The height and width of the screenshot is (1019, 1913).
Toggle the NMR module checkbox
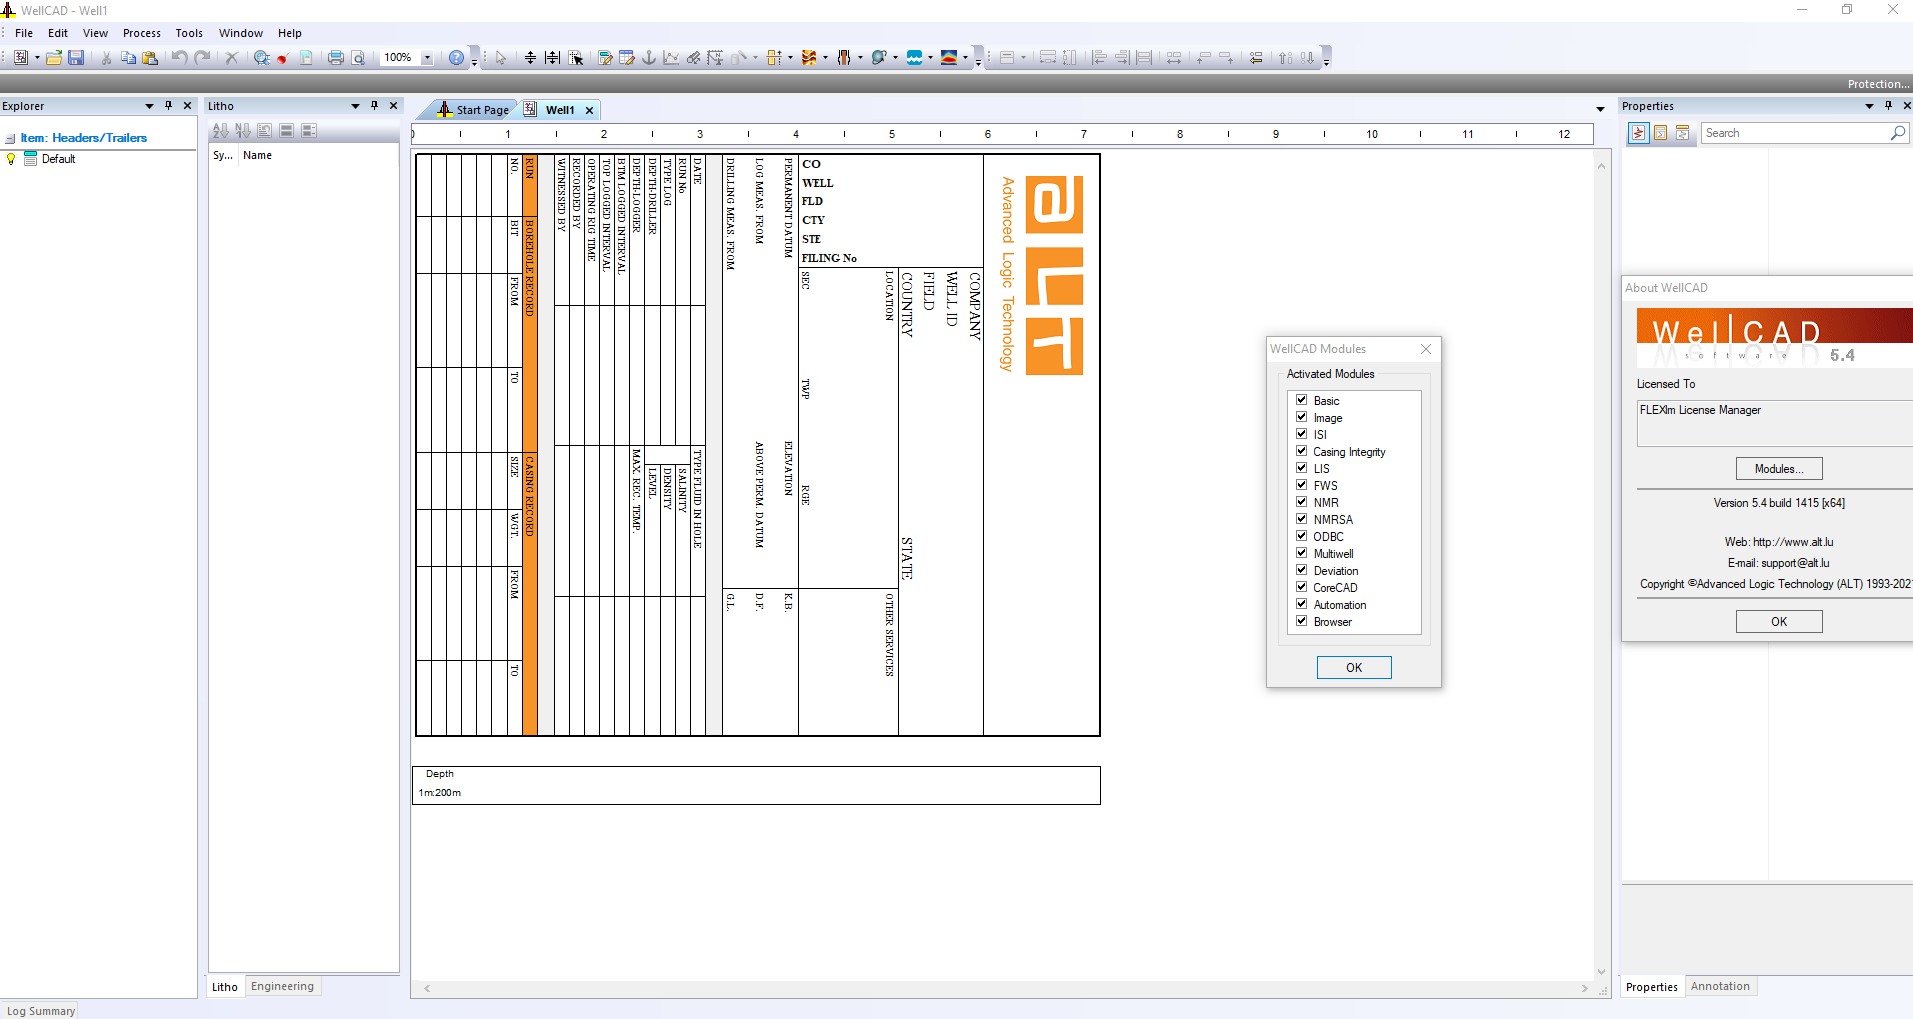click(1301, 502)
